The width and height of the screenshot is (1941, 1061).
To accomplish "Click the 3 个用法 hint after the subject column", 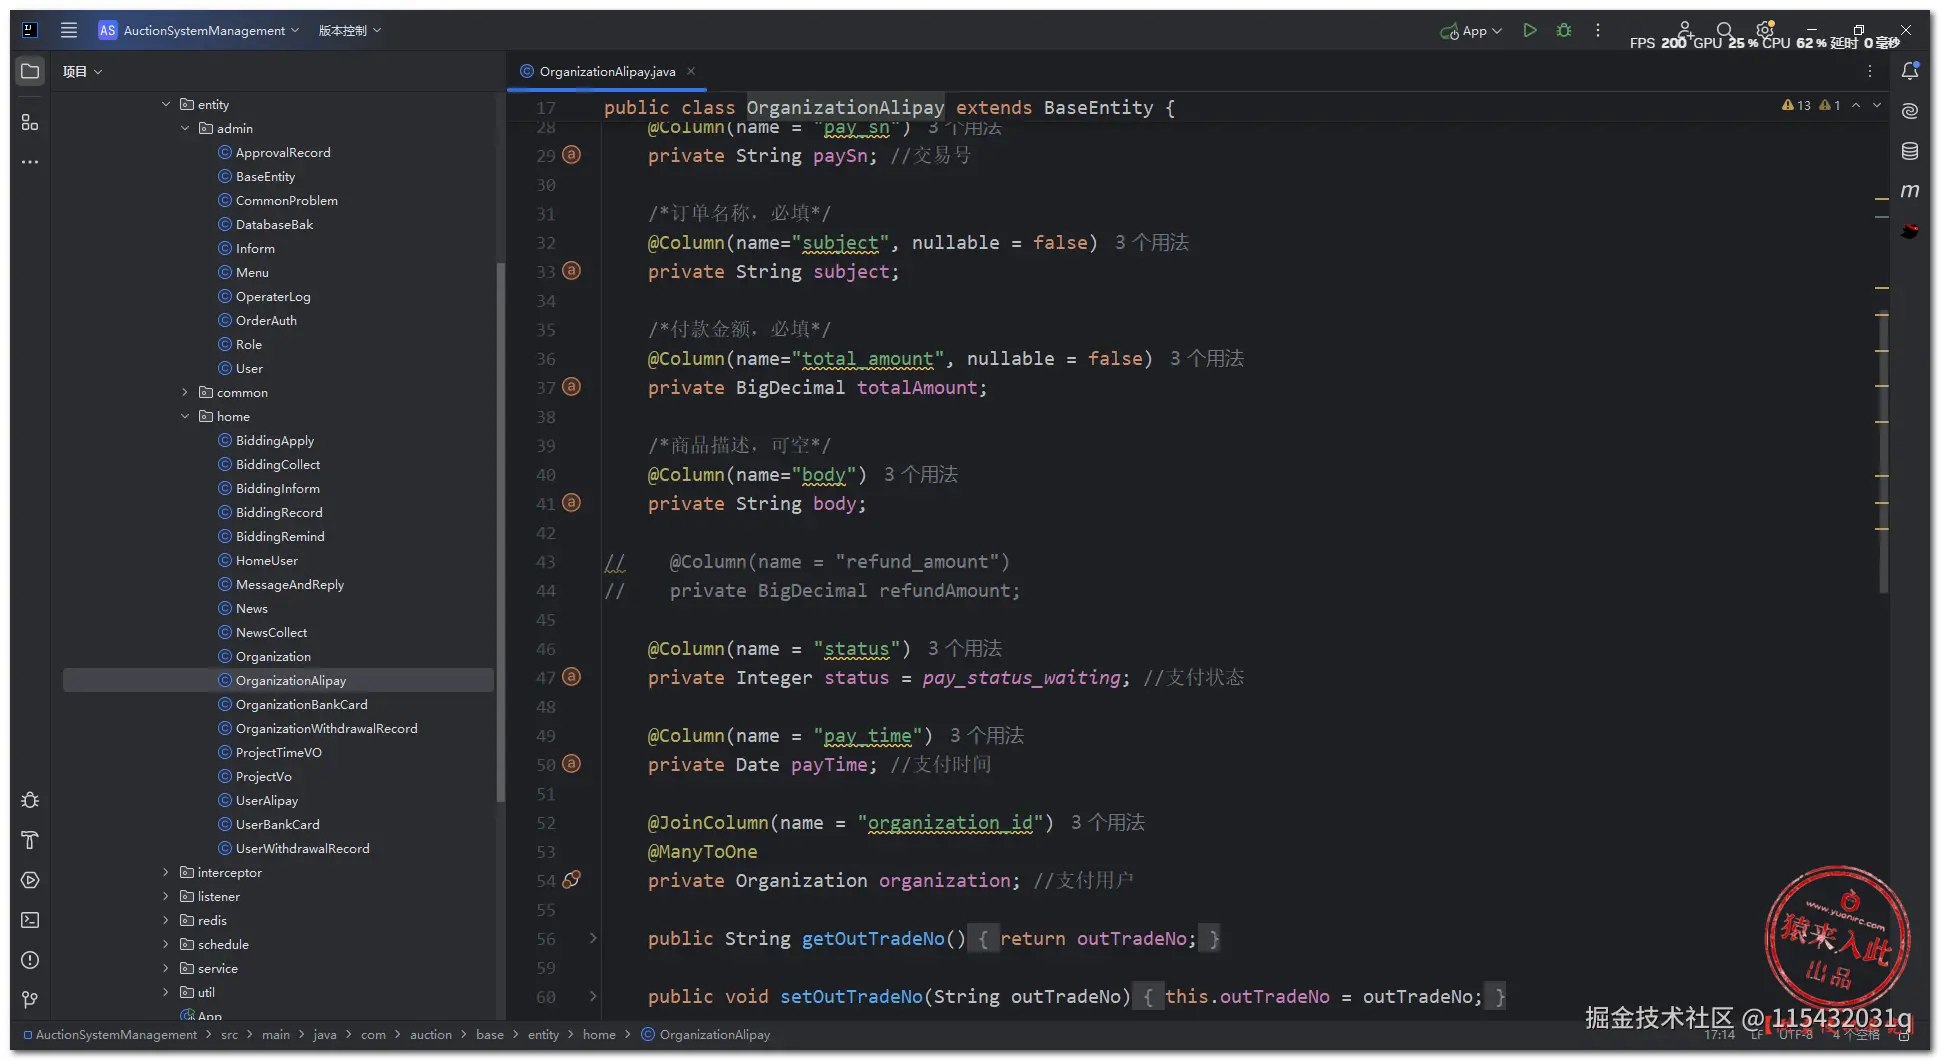I will click(x=1152, y=243).
